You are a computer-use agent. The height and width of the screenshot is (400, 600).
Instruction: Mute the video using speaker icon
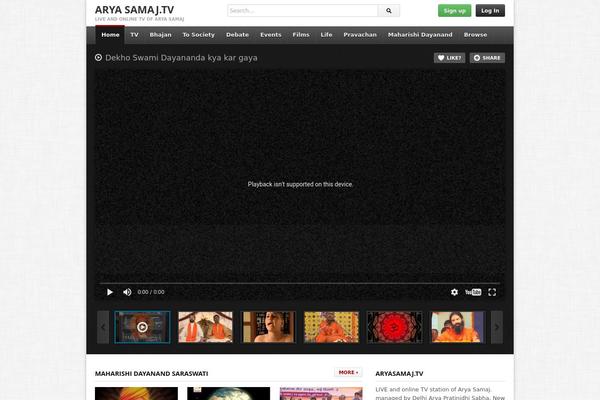127,292
